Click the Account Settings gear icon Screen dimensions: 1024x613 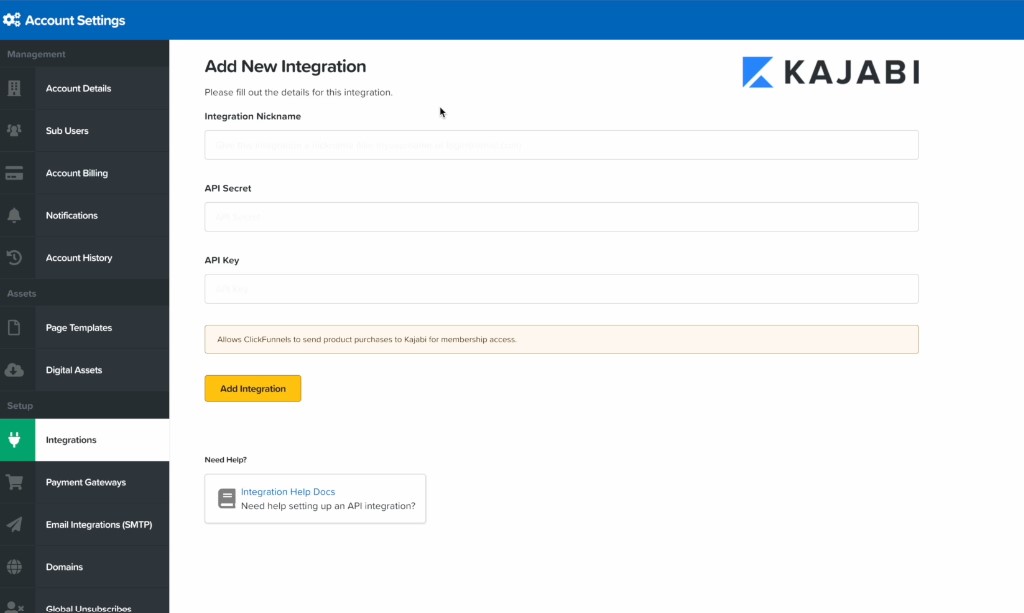(11, 20)
